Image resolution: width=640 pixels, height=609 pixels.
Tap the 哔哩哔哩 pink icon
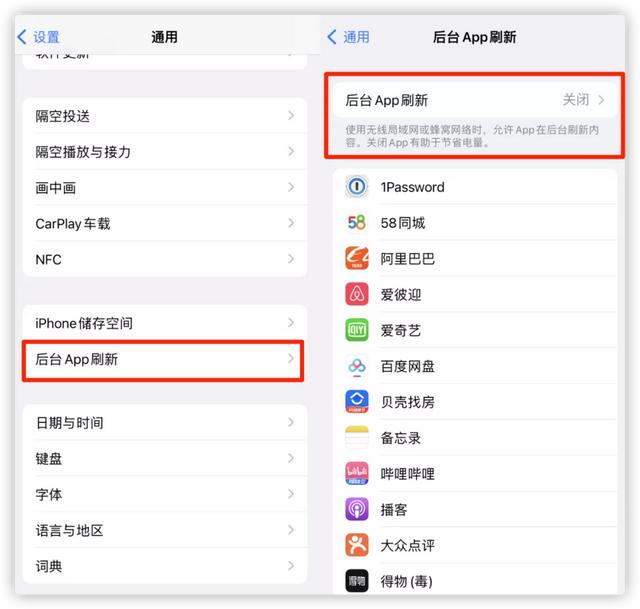click(x=357, y=473)
